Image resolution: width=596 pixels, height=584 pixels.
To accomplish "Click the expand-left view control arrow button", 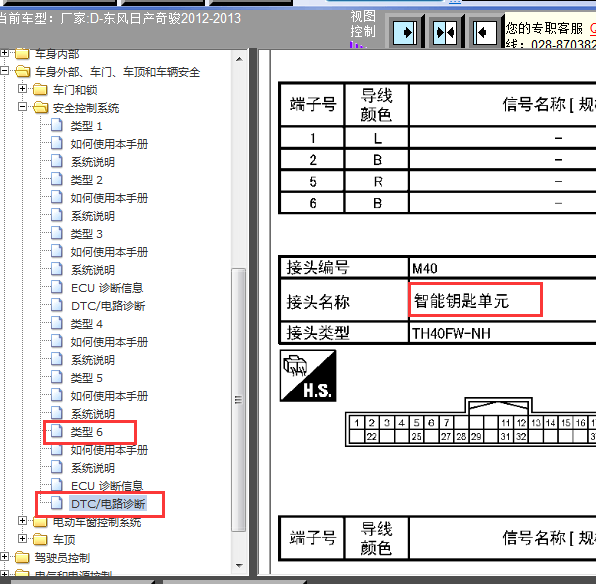I will (x=485, y=32).
